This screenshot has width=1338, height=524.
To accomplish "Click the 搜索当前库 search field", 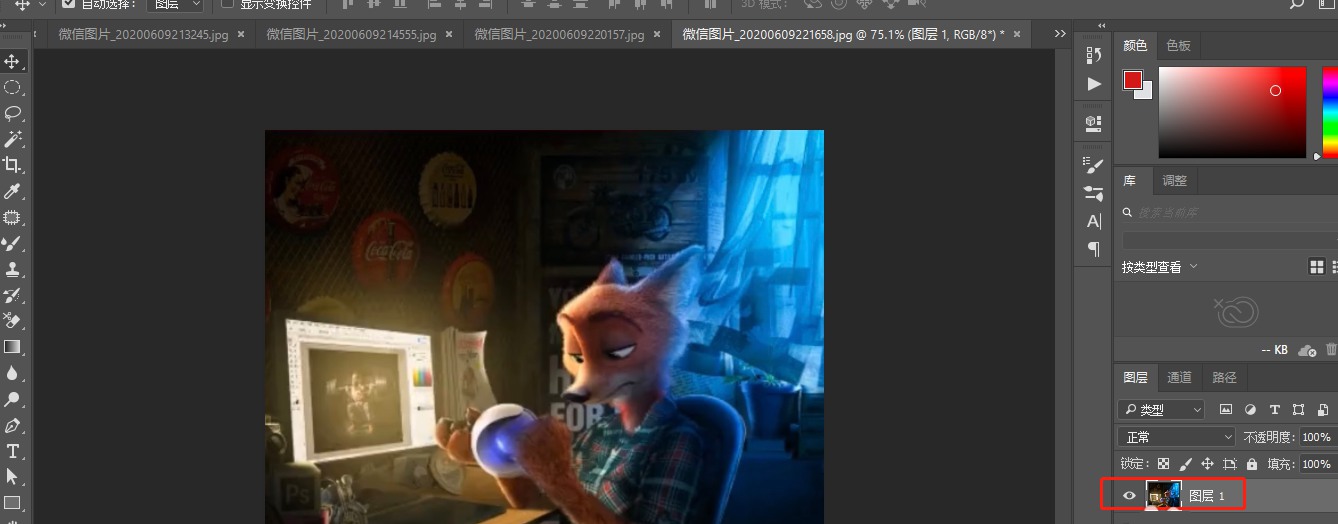I will [1225, 212].
